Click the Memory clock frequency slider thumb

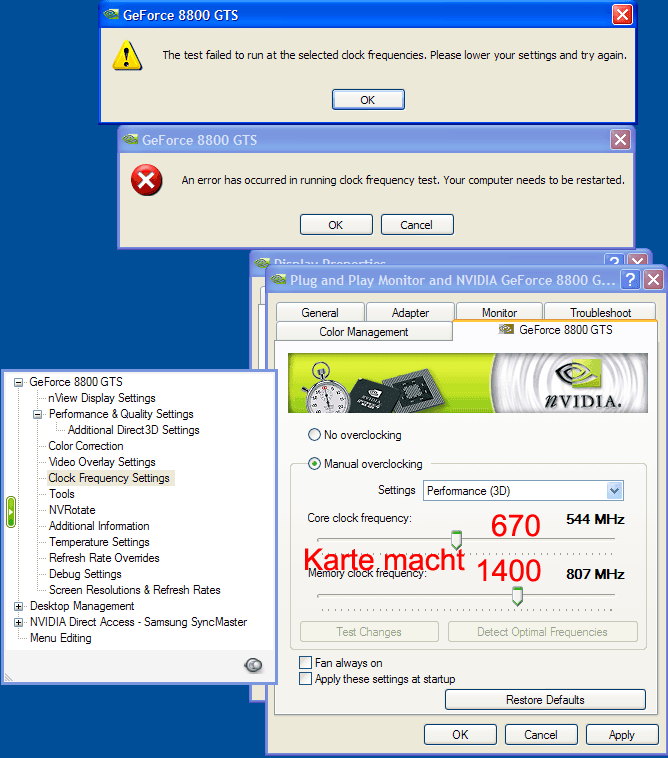(x=517, y=596)
